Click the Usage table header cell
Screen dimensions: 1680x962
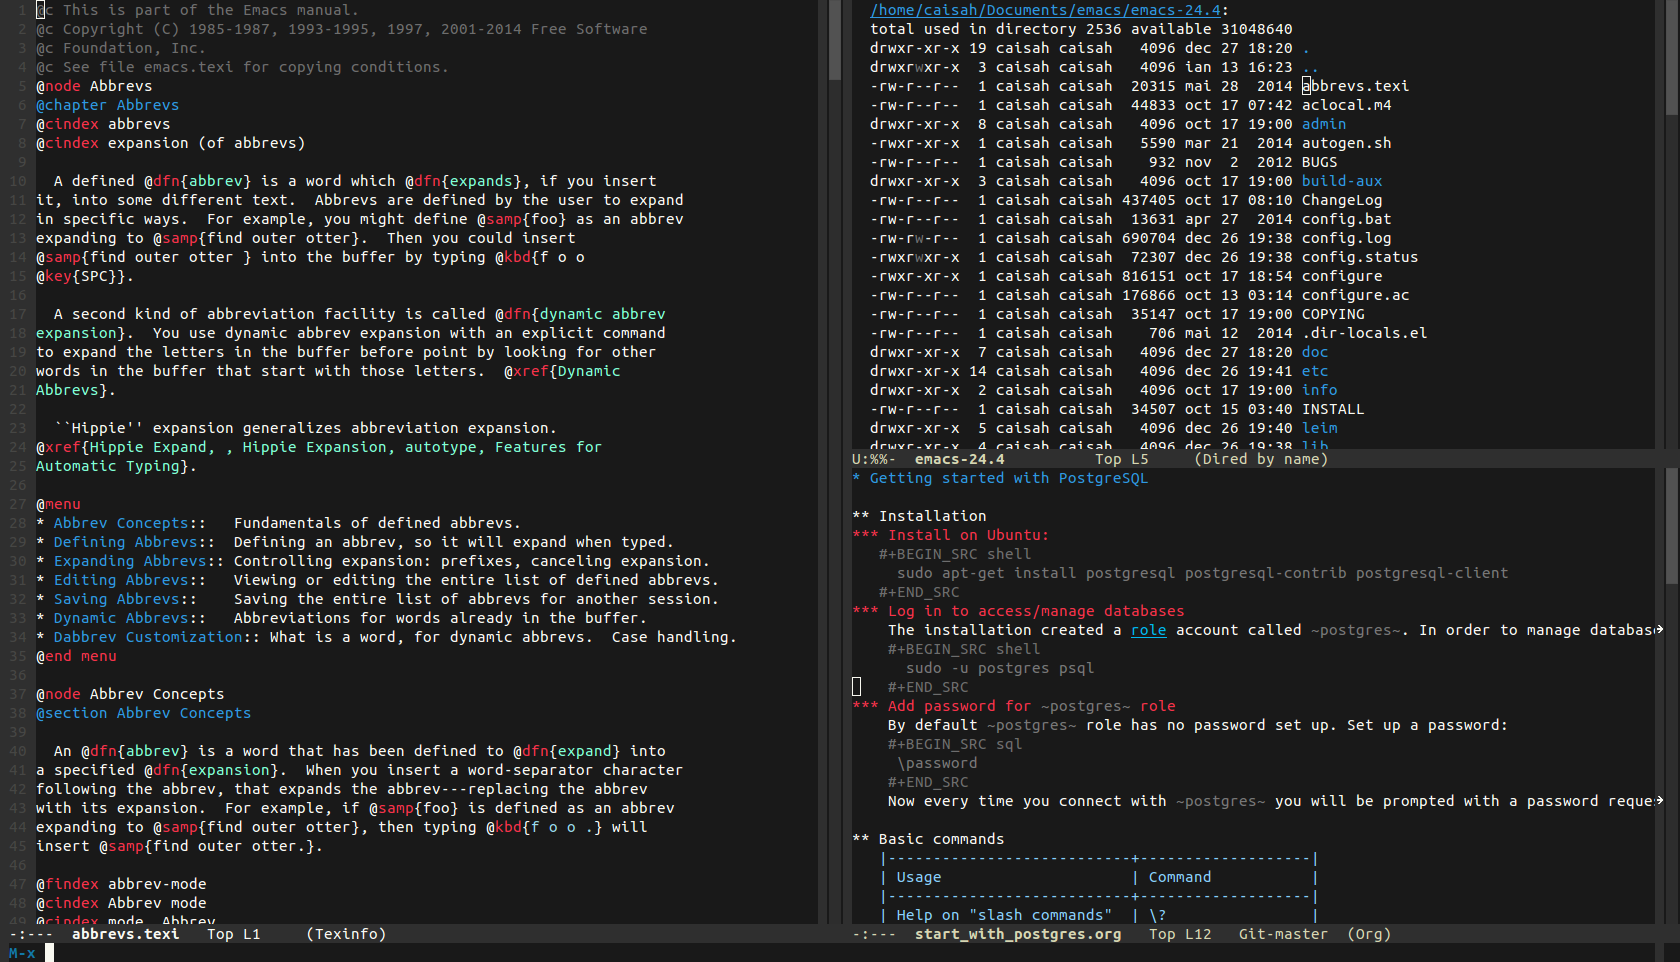coord(918,877)
